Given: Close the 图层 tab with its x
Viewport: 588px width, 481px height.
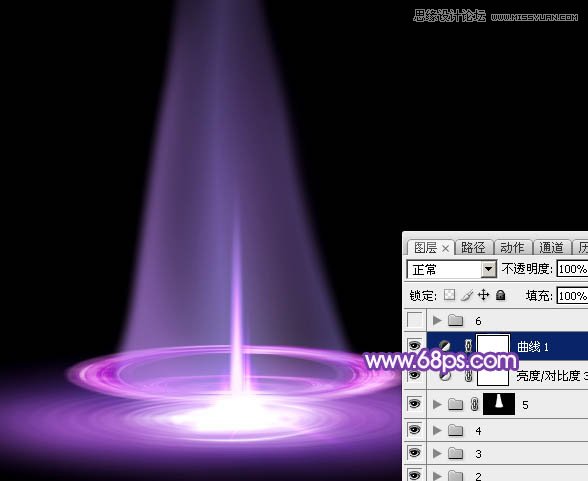Looking at the screenshot, I should [446, 249].
